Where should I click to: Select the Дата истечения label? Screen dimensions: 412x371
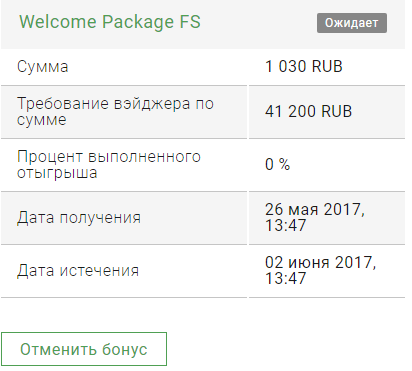point(78,270)
